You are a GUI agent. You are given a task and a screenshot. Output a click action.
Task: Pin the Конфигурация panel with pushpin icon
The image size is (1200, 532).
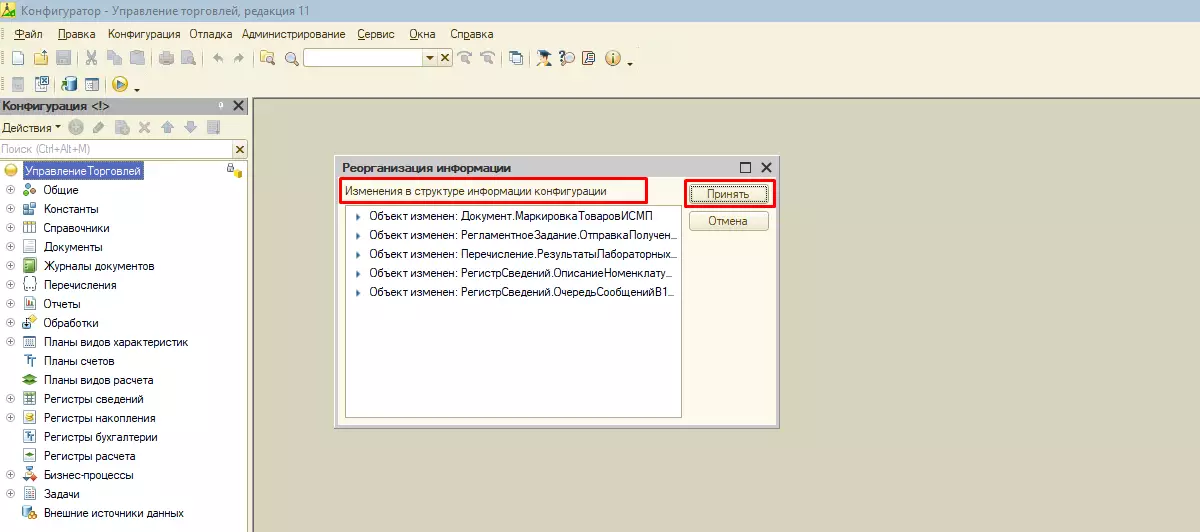click(x=221, y=106)
